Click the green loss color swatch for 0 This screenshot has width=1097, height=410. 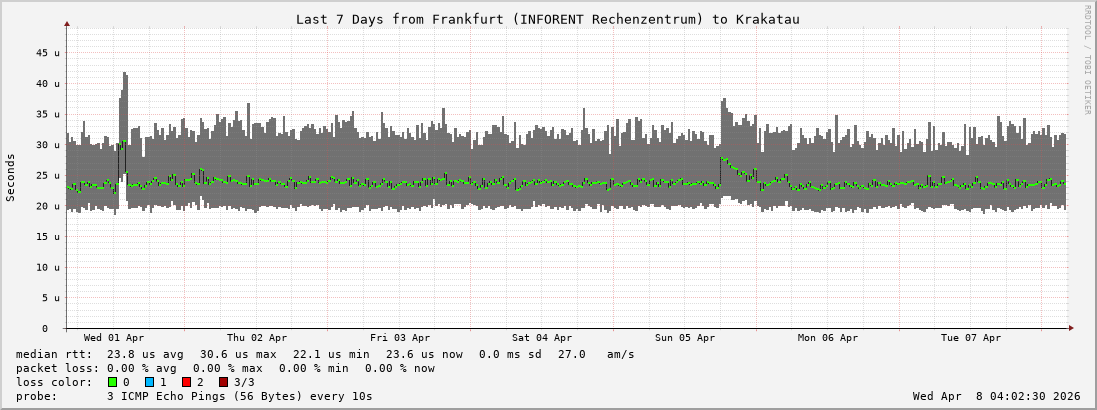coord(113,382)
